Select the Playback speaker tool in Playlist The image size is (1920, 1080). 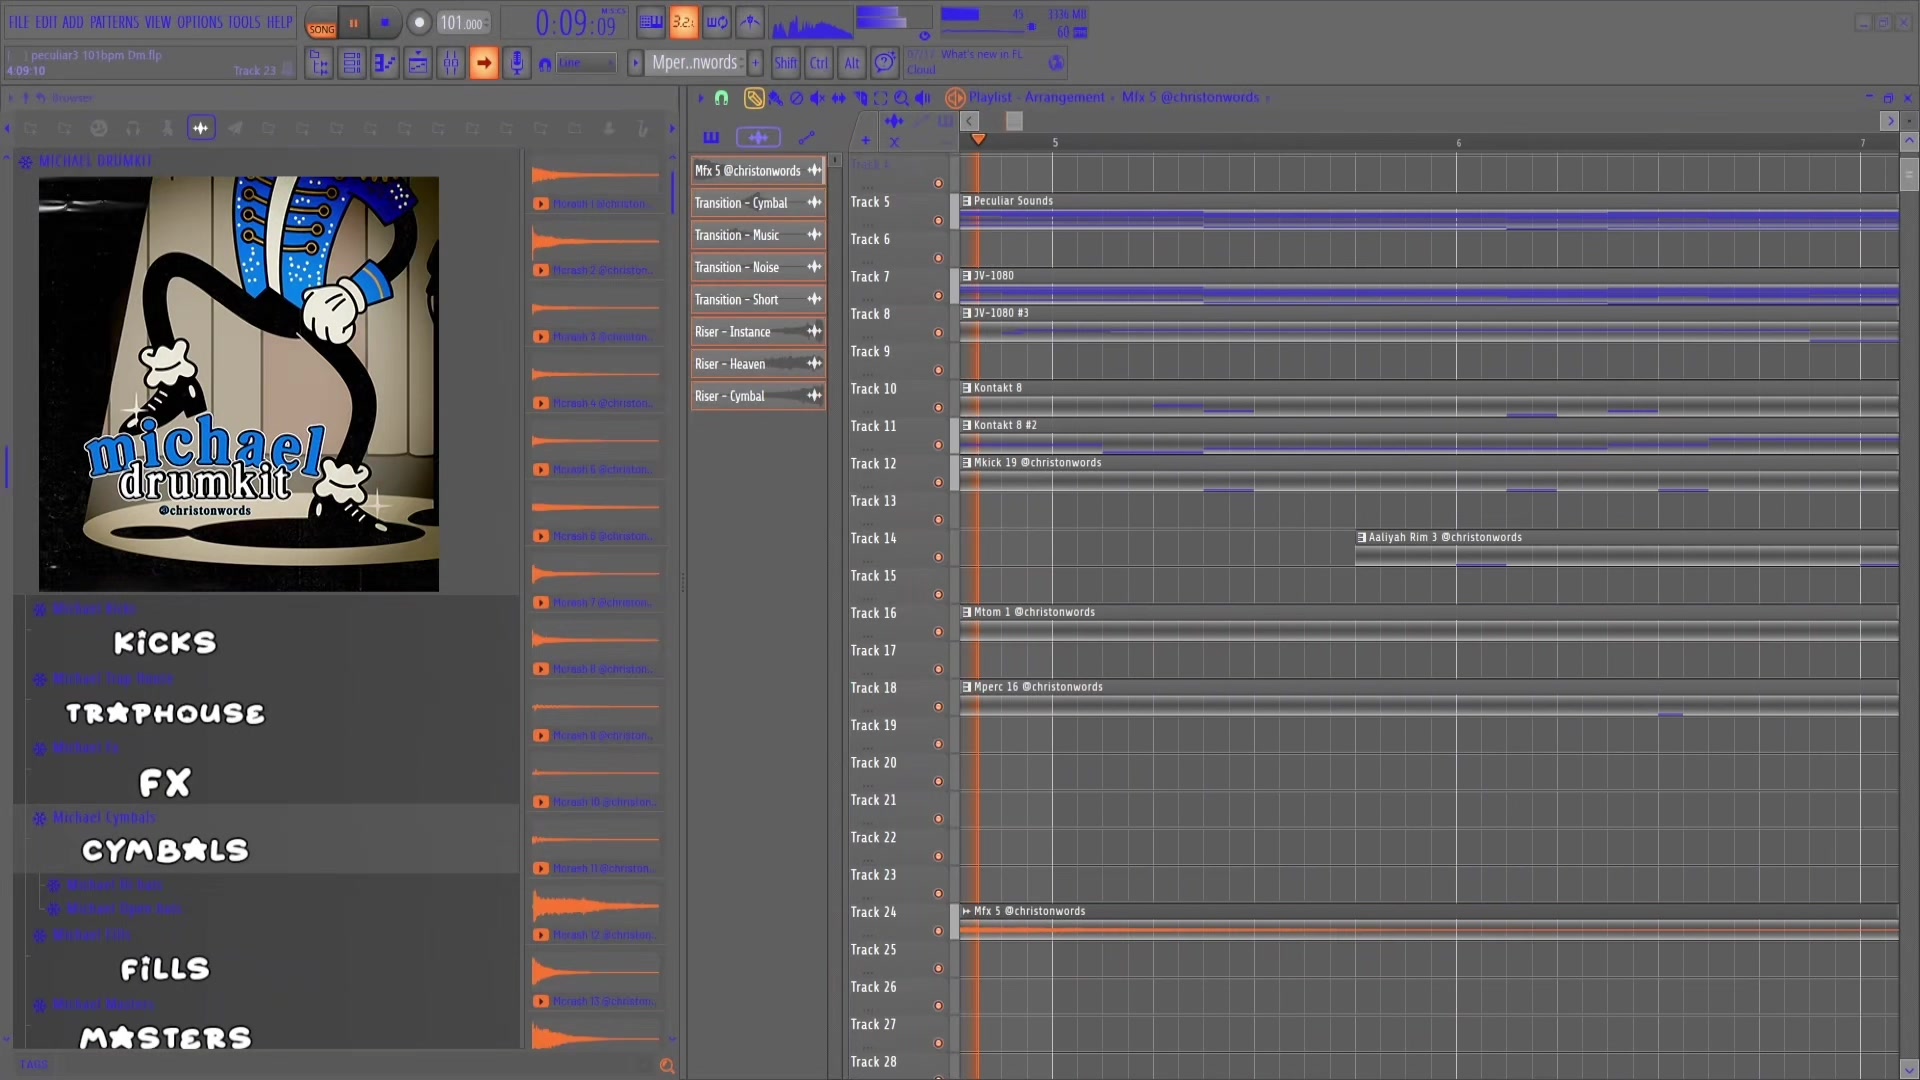pos(923,98)
